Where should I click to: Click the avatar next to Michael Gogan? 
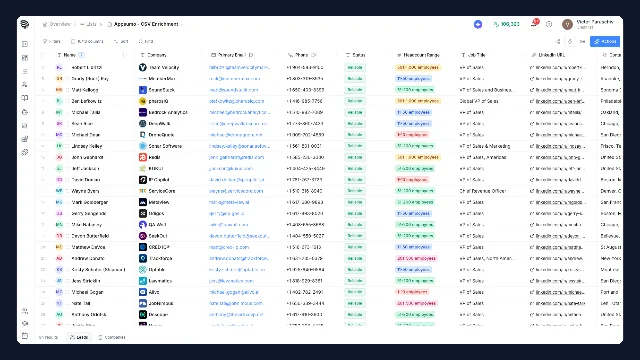tap(59, 292)
